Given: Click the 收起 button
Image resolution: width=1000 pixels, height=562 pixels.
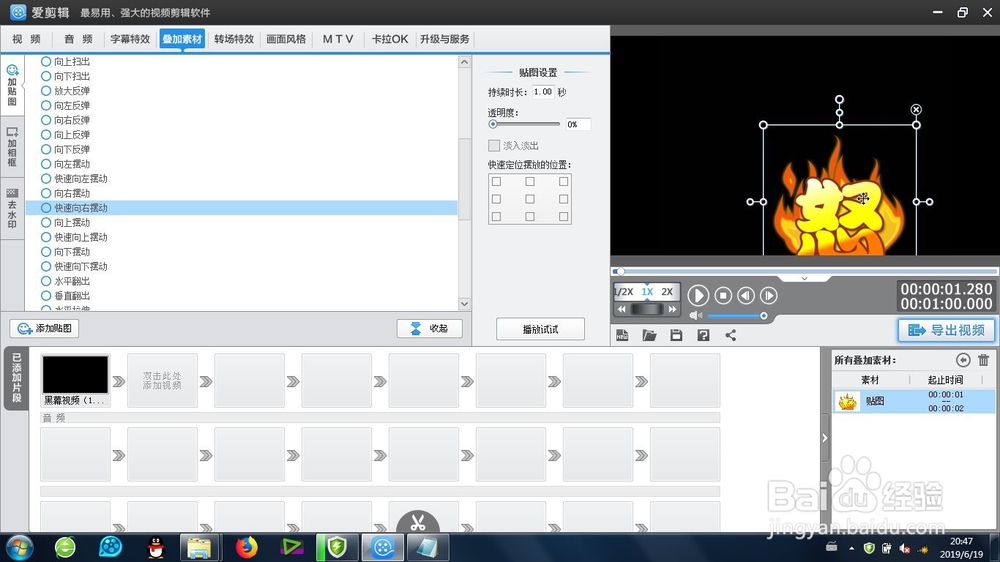Looking at the screenshot, I should [429, 329].
